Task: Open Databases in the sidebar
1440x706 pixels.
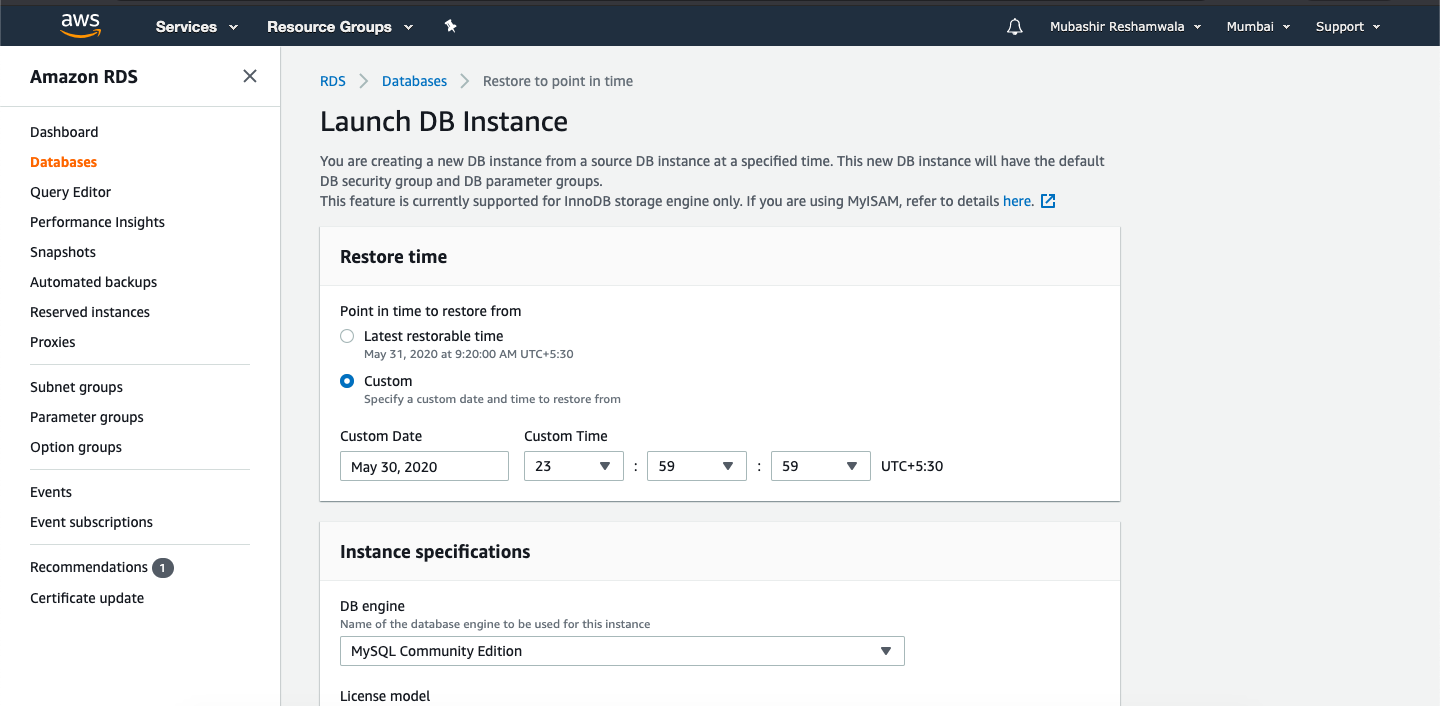Action: pyautogui.click(x=63, y=162)
